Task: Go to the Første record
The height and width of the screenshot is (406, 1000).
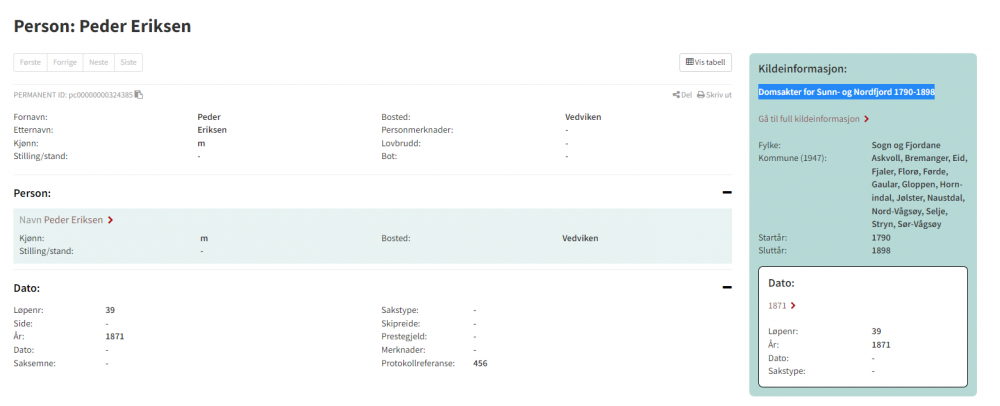Action: 31,62
